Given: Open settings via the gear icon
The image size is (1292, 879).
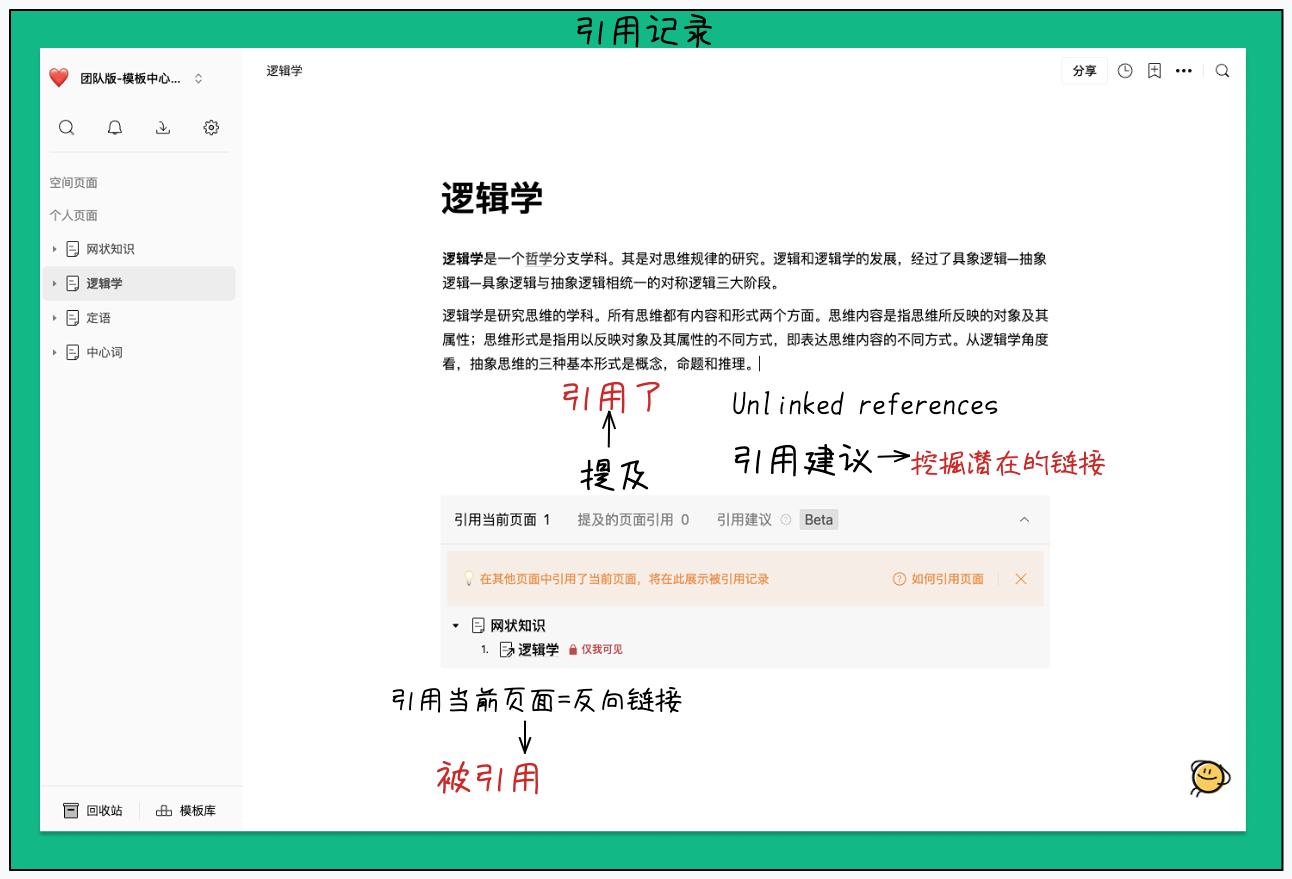Looking at the screenshot, I should (x=210, y=127).
